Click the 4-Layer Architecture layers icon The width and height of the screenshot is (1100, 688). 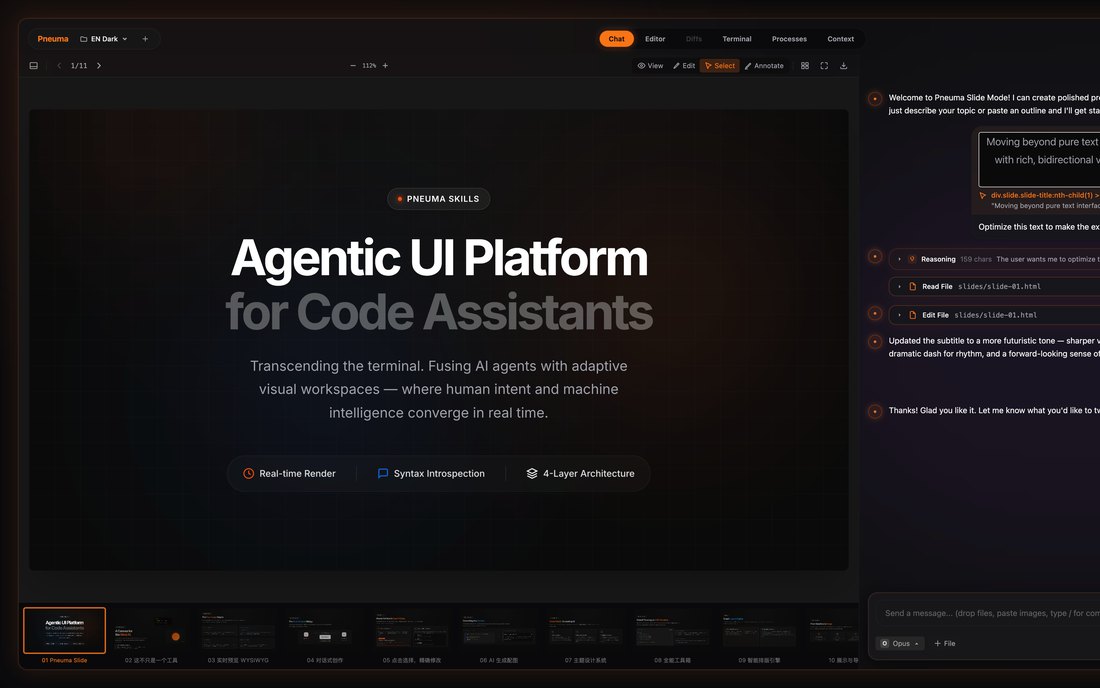click(x=532, y=473)
